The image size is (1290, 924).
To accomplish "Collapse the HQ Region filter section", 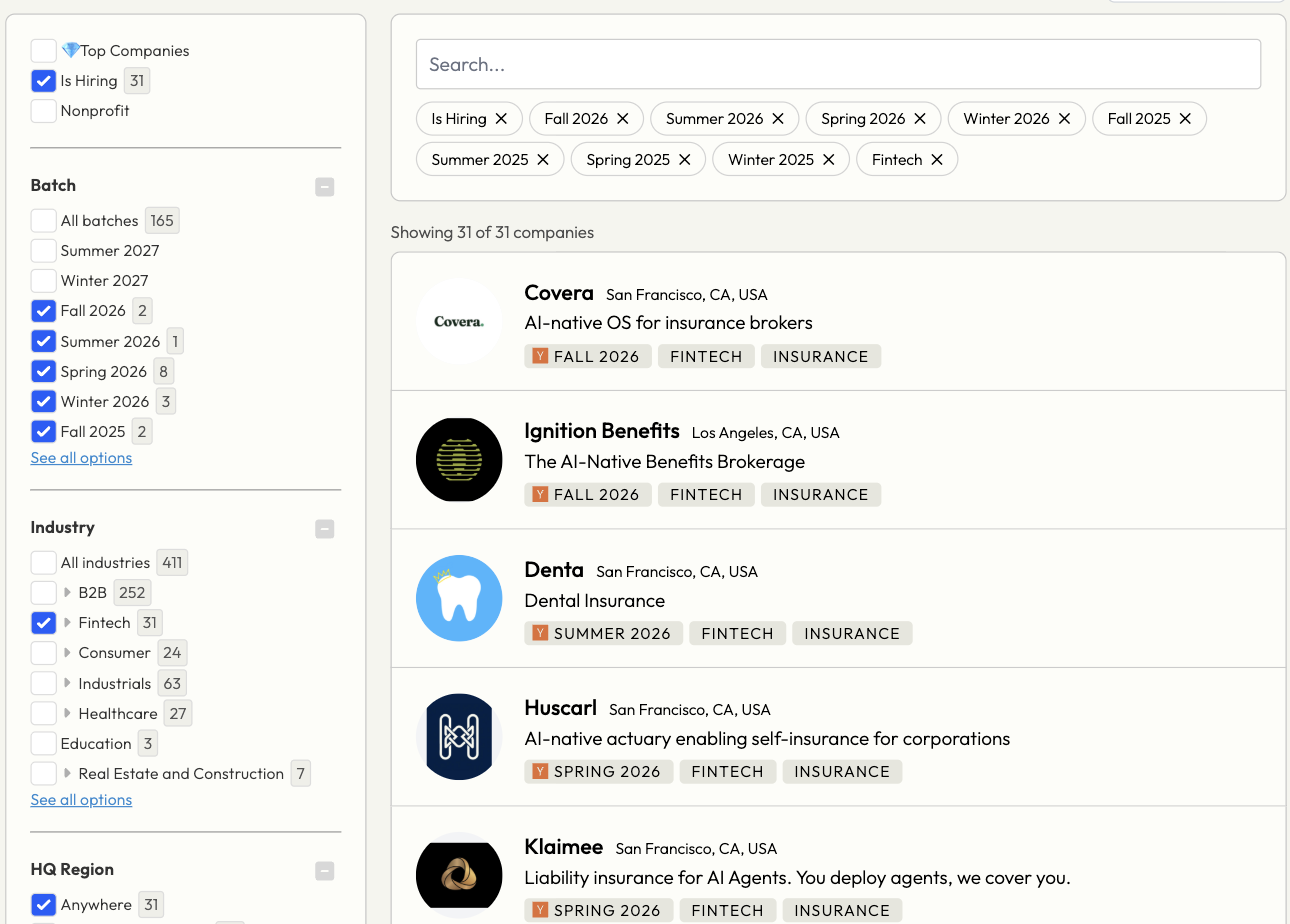I will [325, 871].
